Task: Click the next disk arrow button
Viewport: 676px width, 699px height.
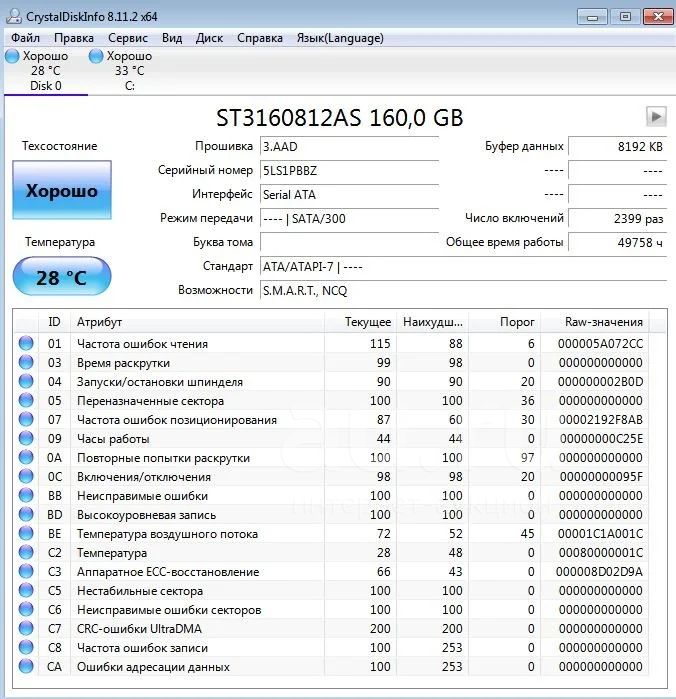Action: tap(656, 117)
